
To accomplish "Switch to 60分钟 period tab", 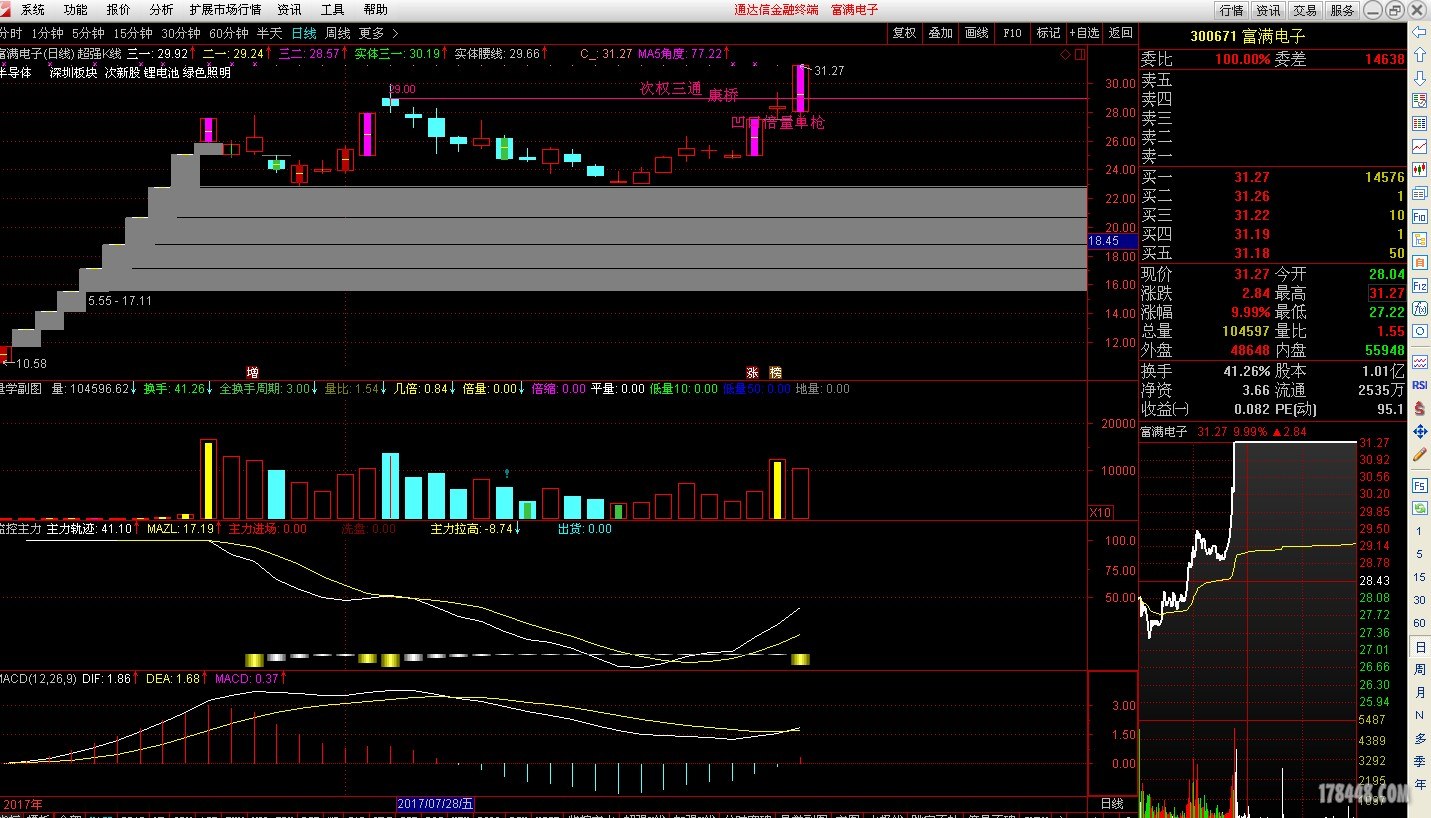I will point(228,33).
